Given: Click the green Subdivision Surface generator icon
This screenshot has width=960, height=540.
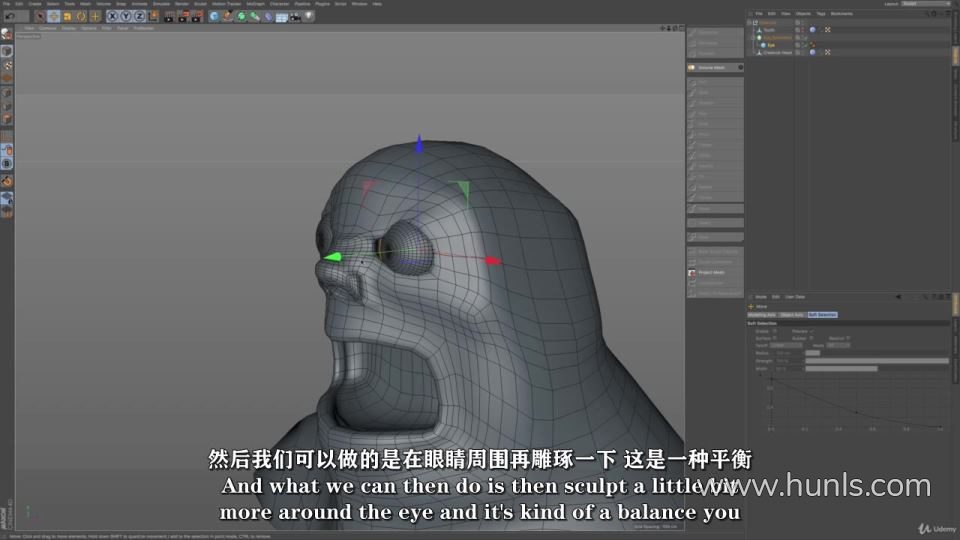Looking at the screenshot, I should tap(241, 17).
